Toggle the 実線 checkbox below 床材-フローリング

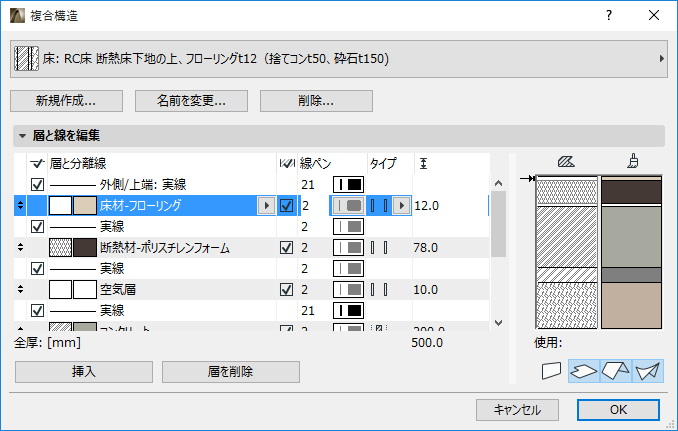(x=38, y=227)
